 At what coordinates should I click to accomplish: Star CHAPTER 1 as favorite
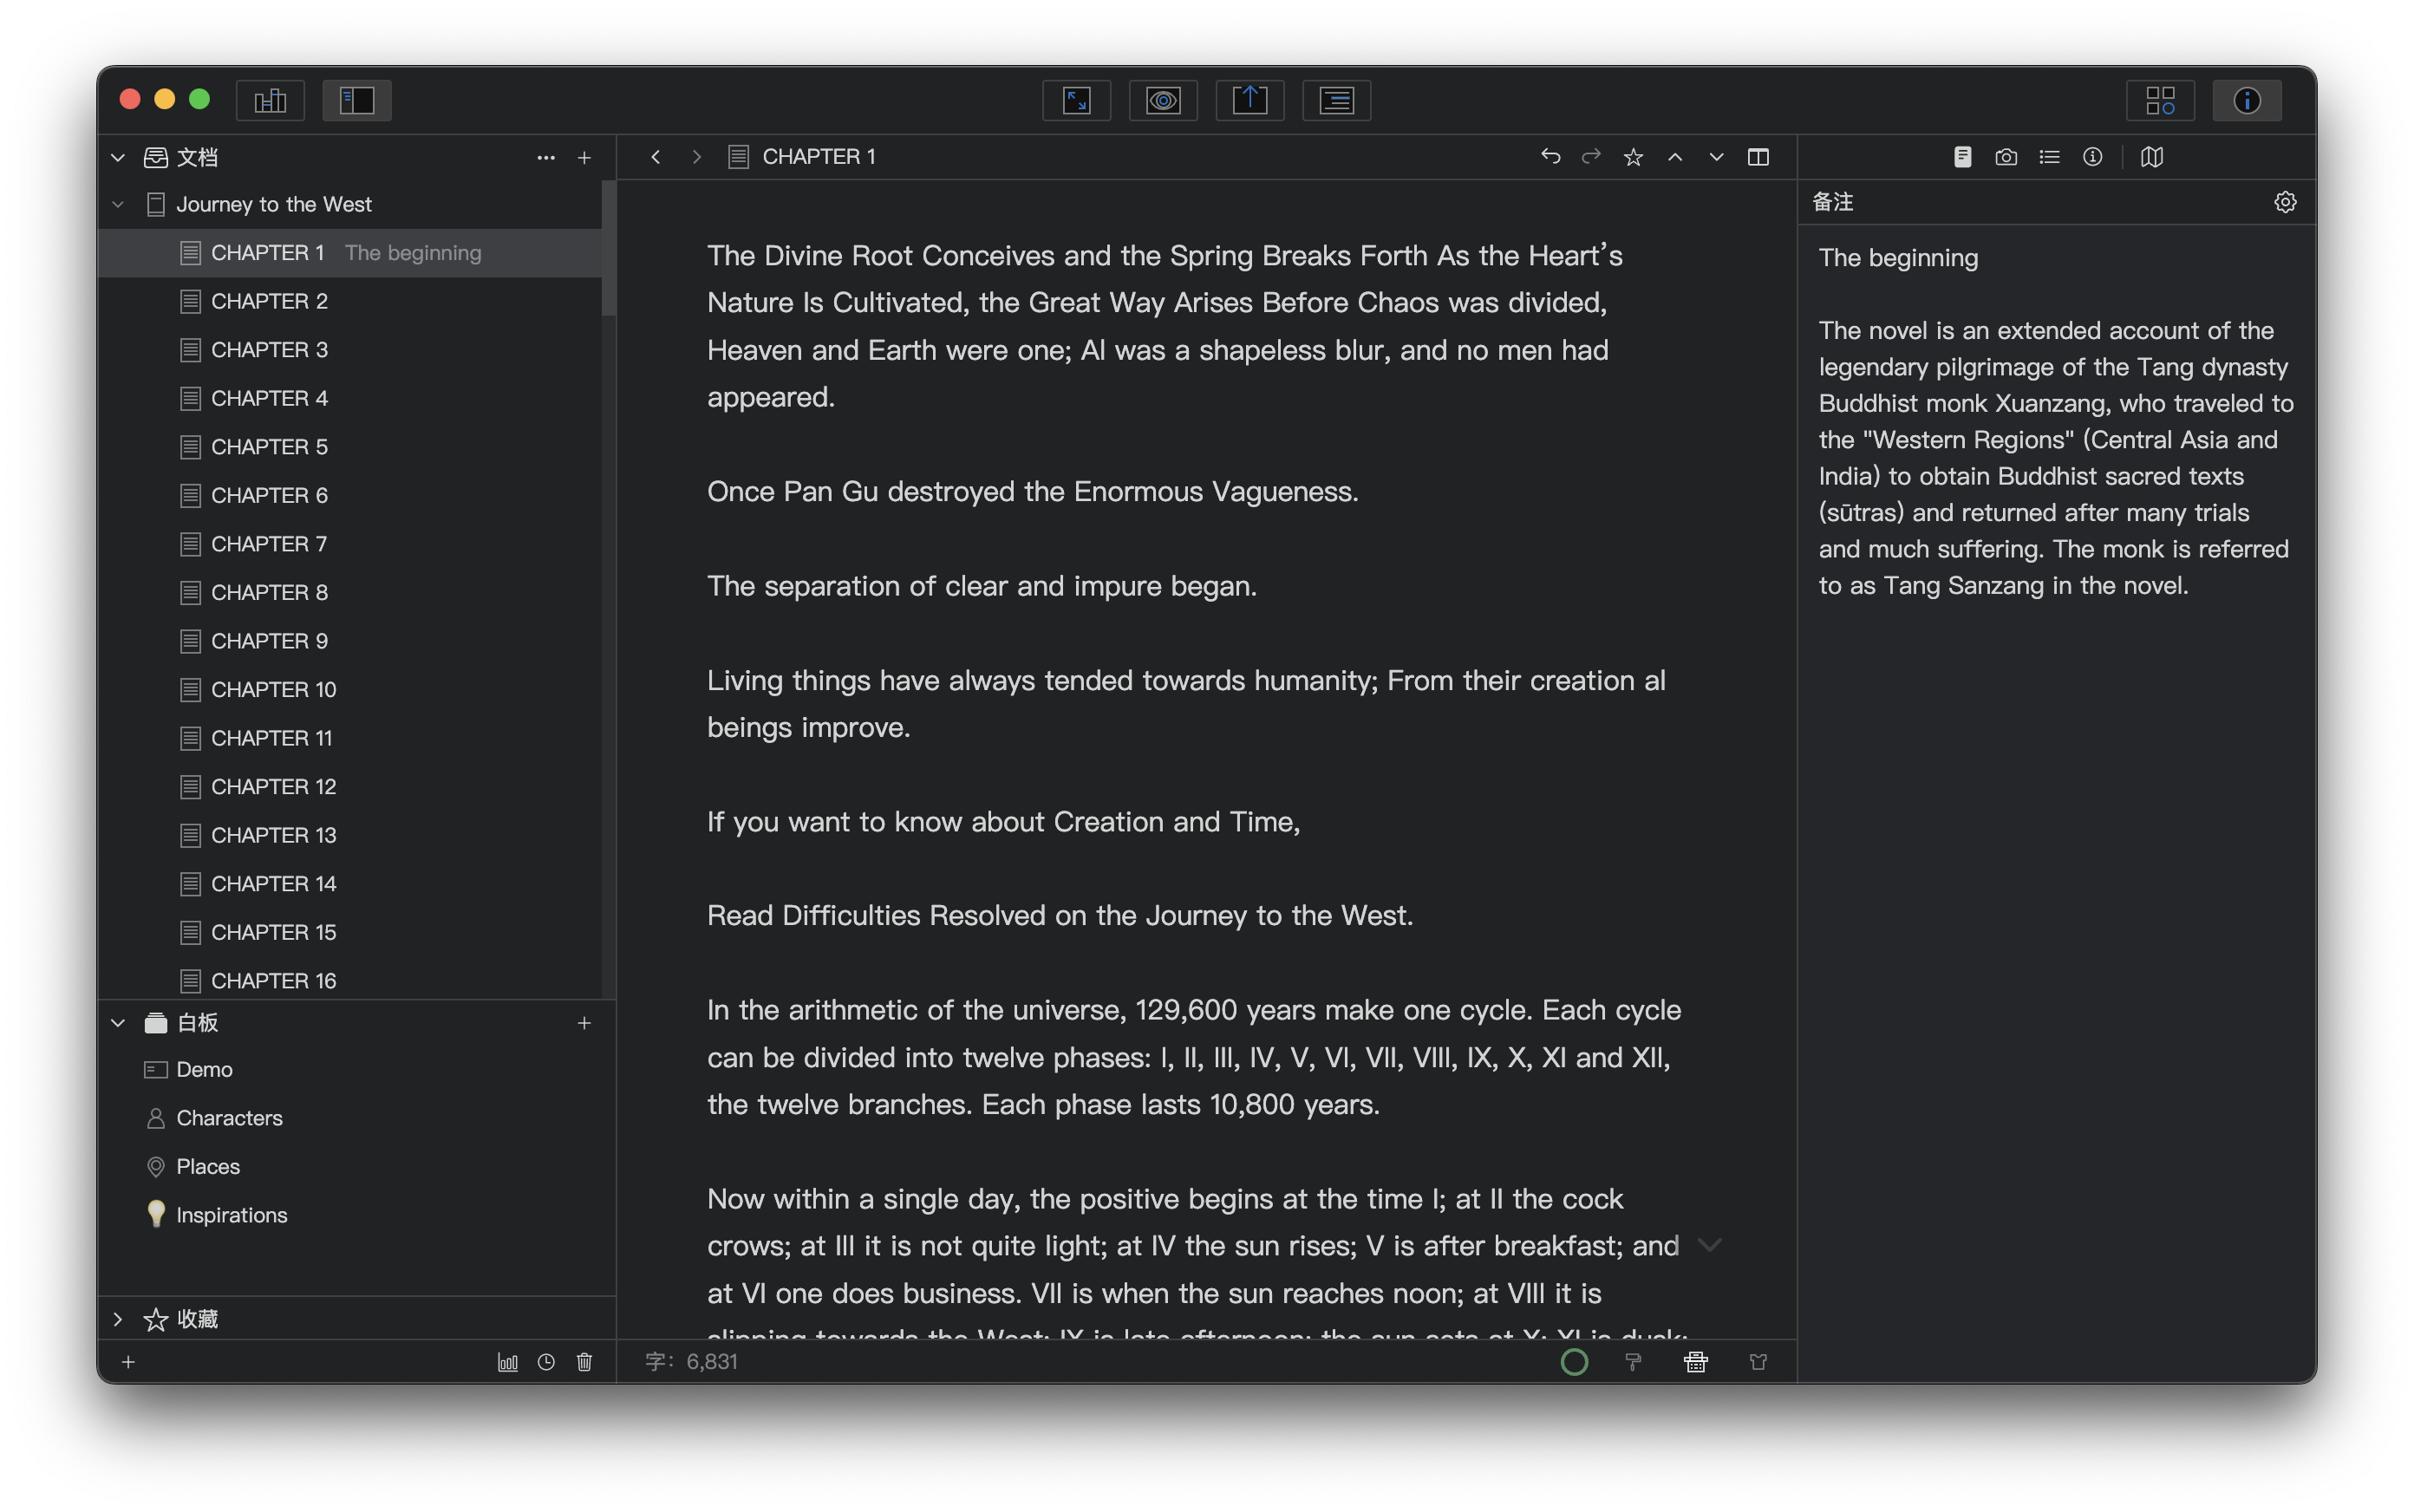pyautogui.click(x=1633, y=157)
